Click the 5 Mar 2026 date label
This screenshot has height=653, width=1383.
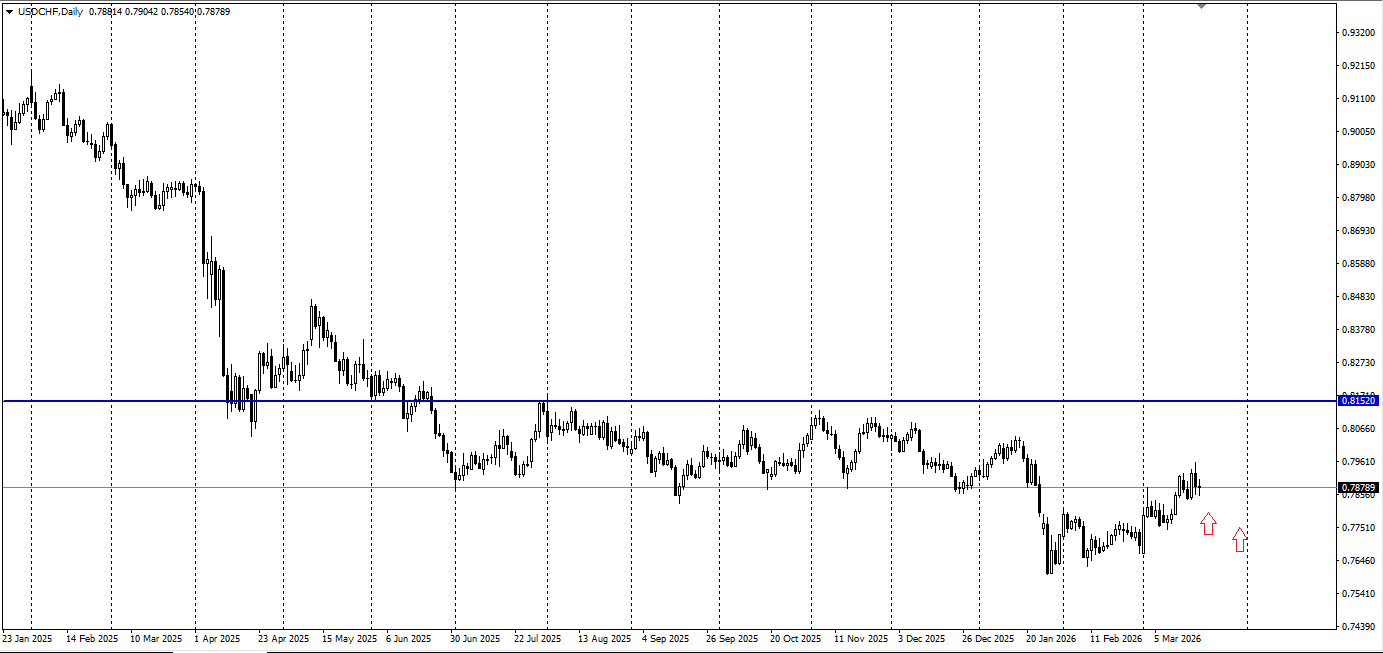[1177, 638]
